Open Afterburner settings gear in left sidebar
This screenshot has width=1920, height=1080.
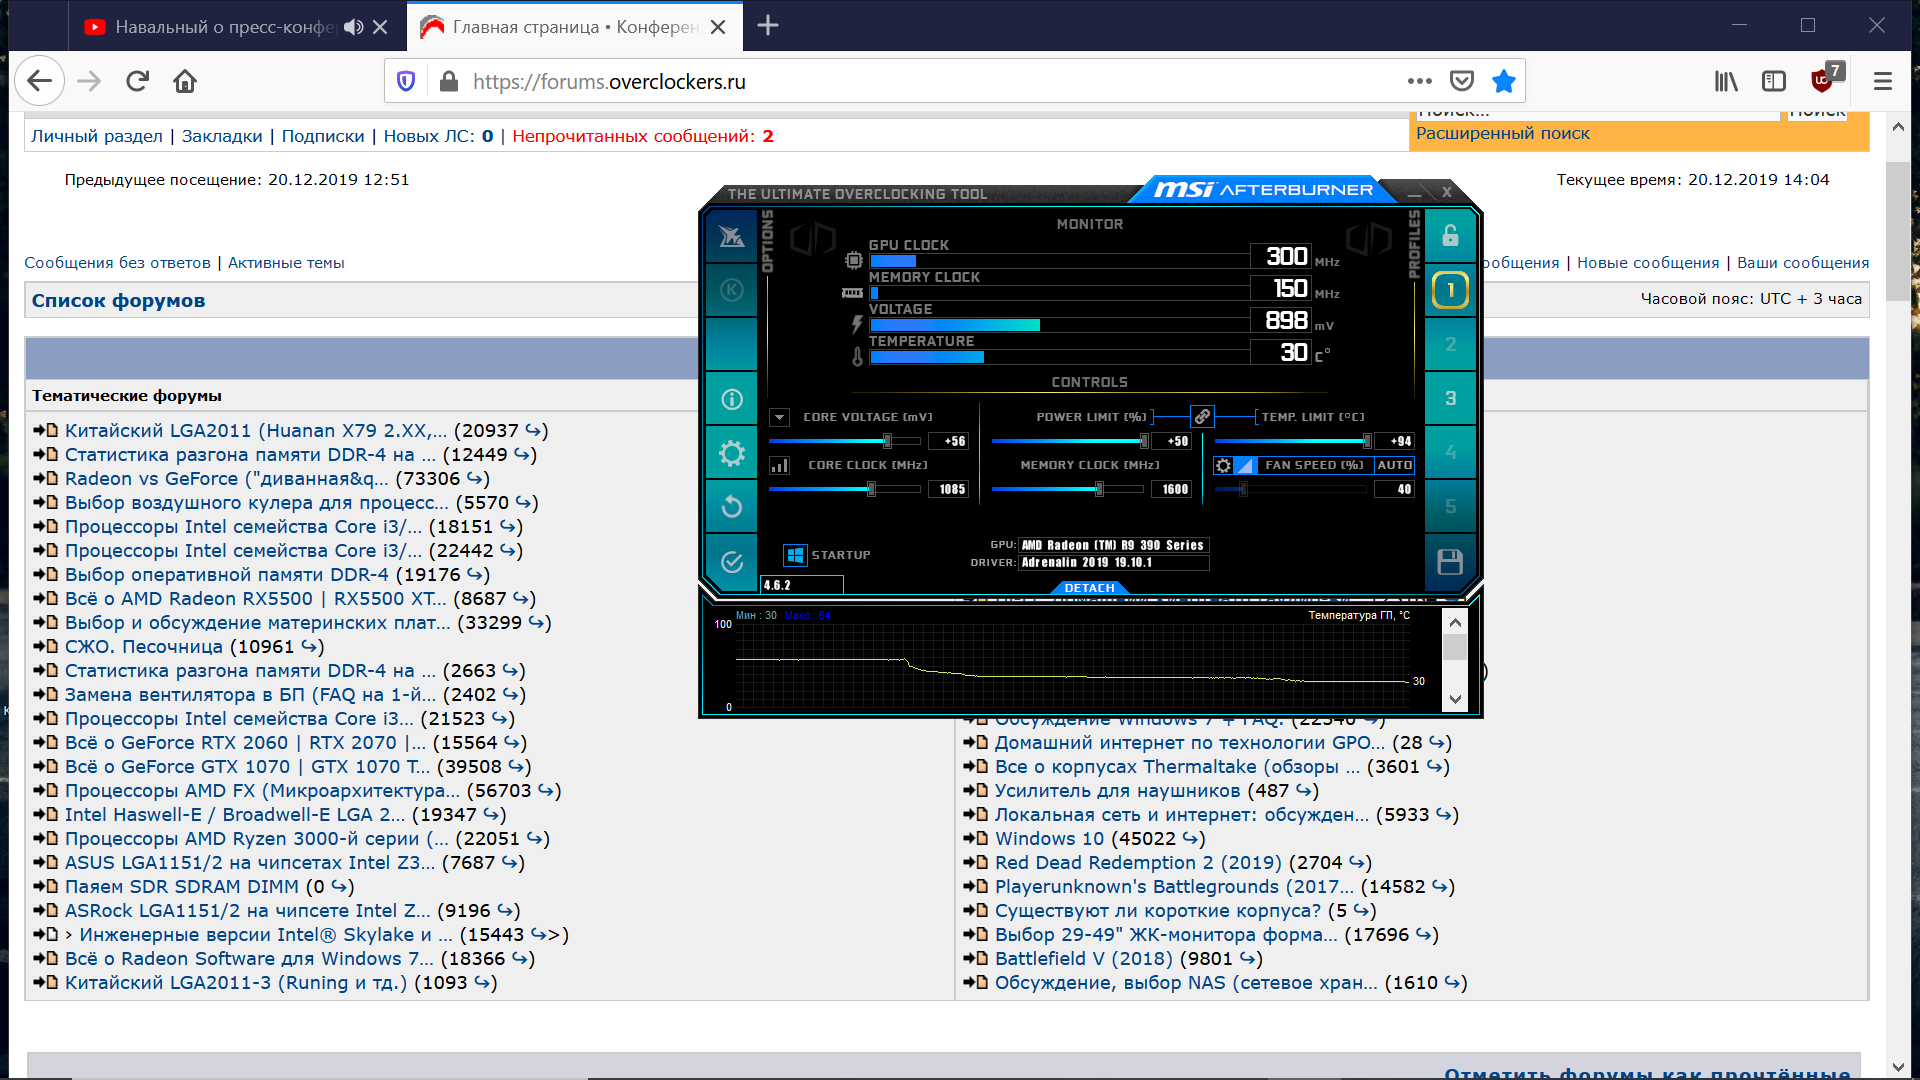pyautogui.click(x=732, y=453)
